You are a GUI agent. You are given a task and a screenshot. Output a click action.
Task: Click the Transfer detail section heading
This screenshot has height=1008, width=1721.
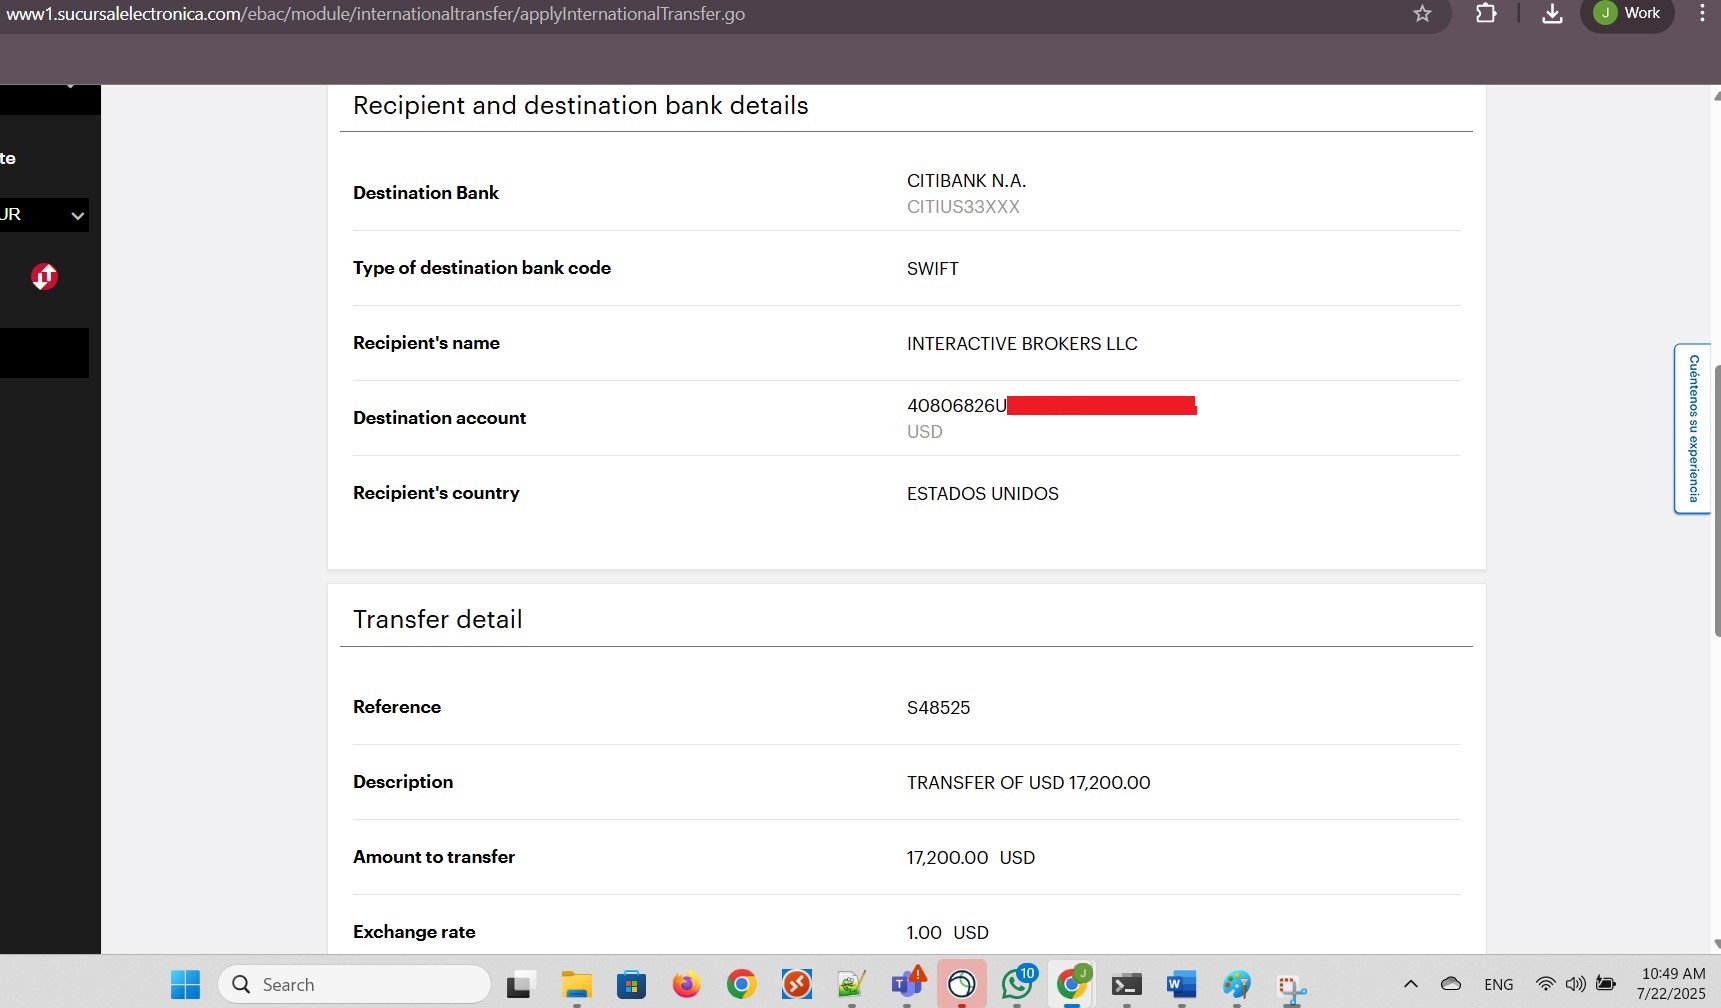[x=437, y=619]
